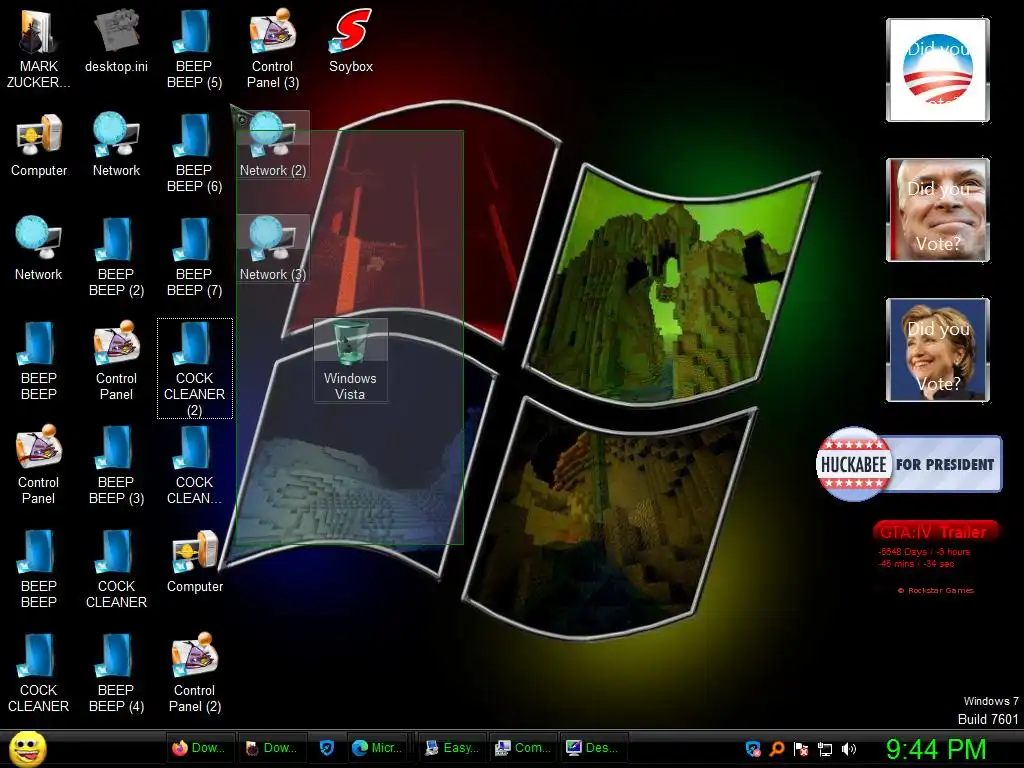Select the BEEP BEEP (6) shortcut
Image resolution: width=1024 pixels, height=768 pixels.
click(194, 153)
